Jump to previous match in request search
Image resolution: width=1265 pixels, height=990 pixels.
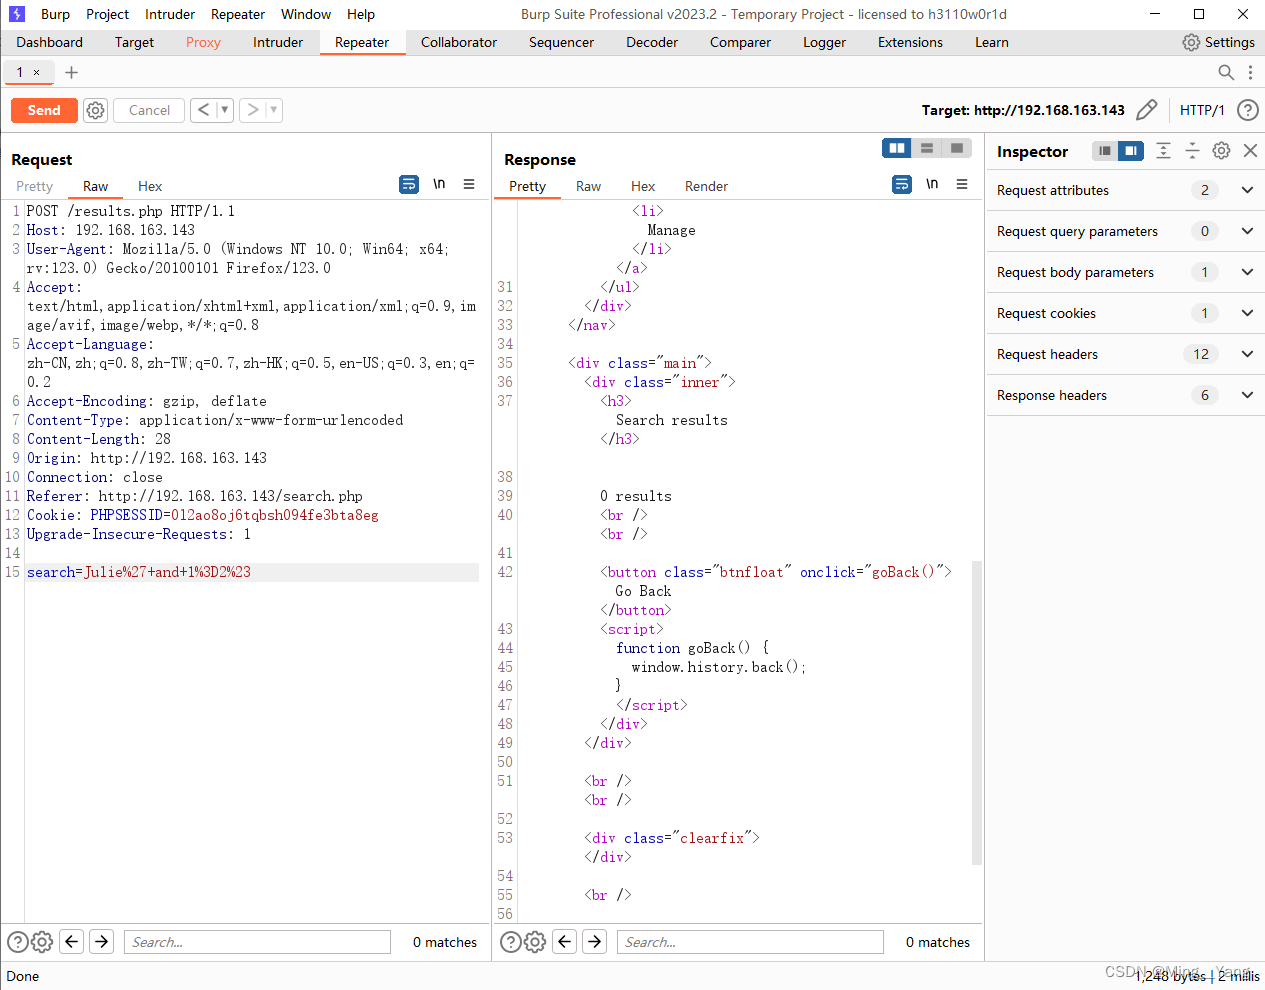tap(71, 941)
